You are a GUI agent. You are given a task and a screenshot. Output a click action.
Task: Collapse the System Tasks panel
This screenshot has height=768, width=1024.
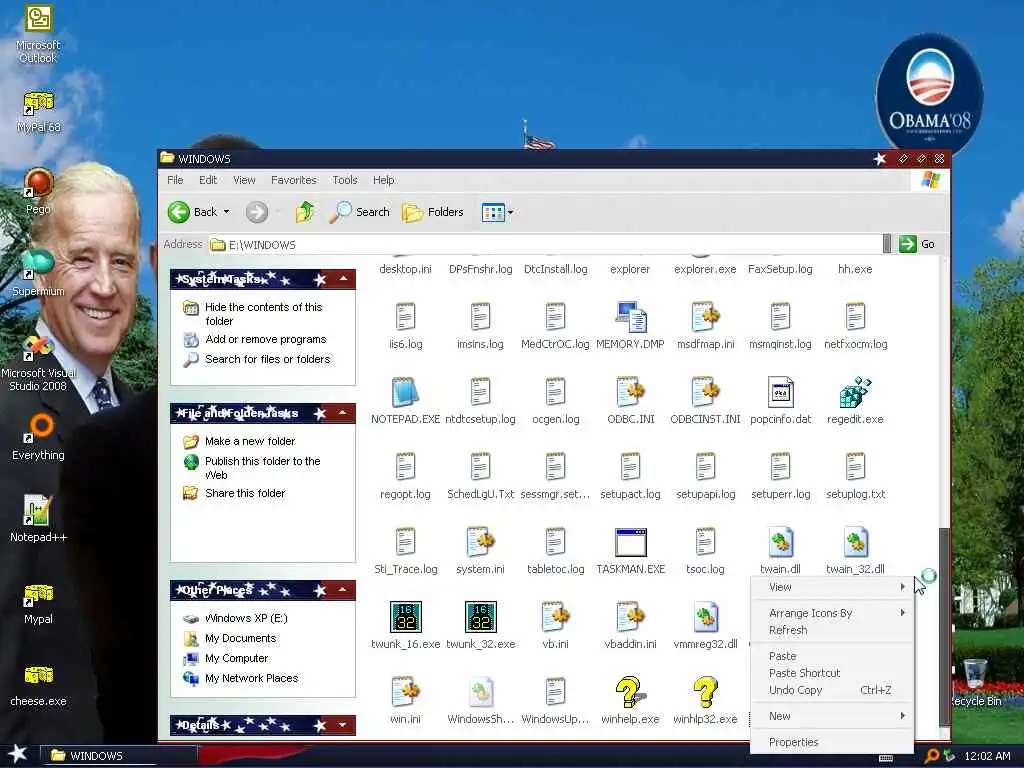pyautogui.click(x=343, y=280)
